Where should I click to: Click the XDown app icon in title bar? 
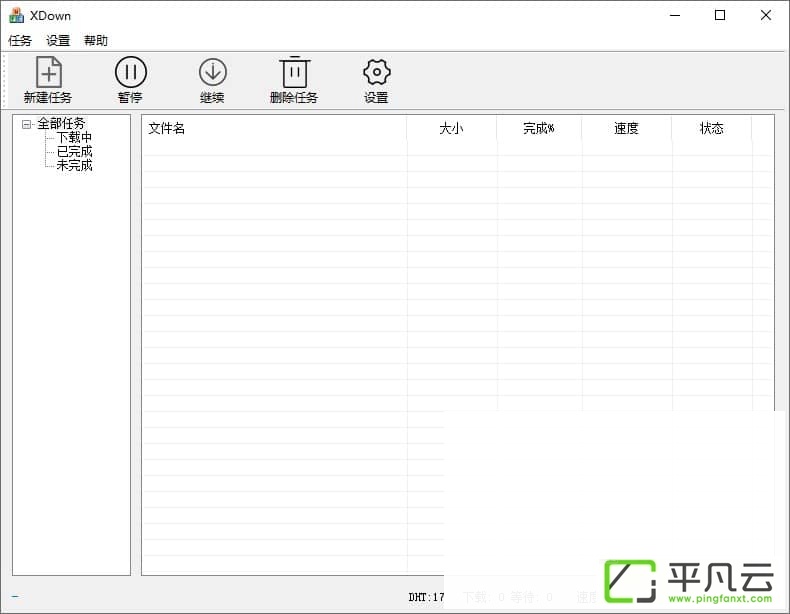pos(16,16)
